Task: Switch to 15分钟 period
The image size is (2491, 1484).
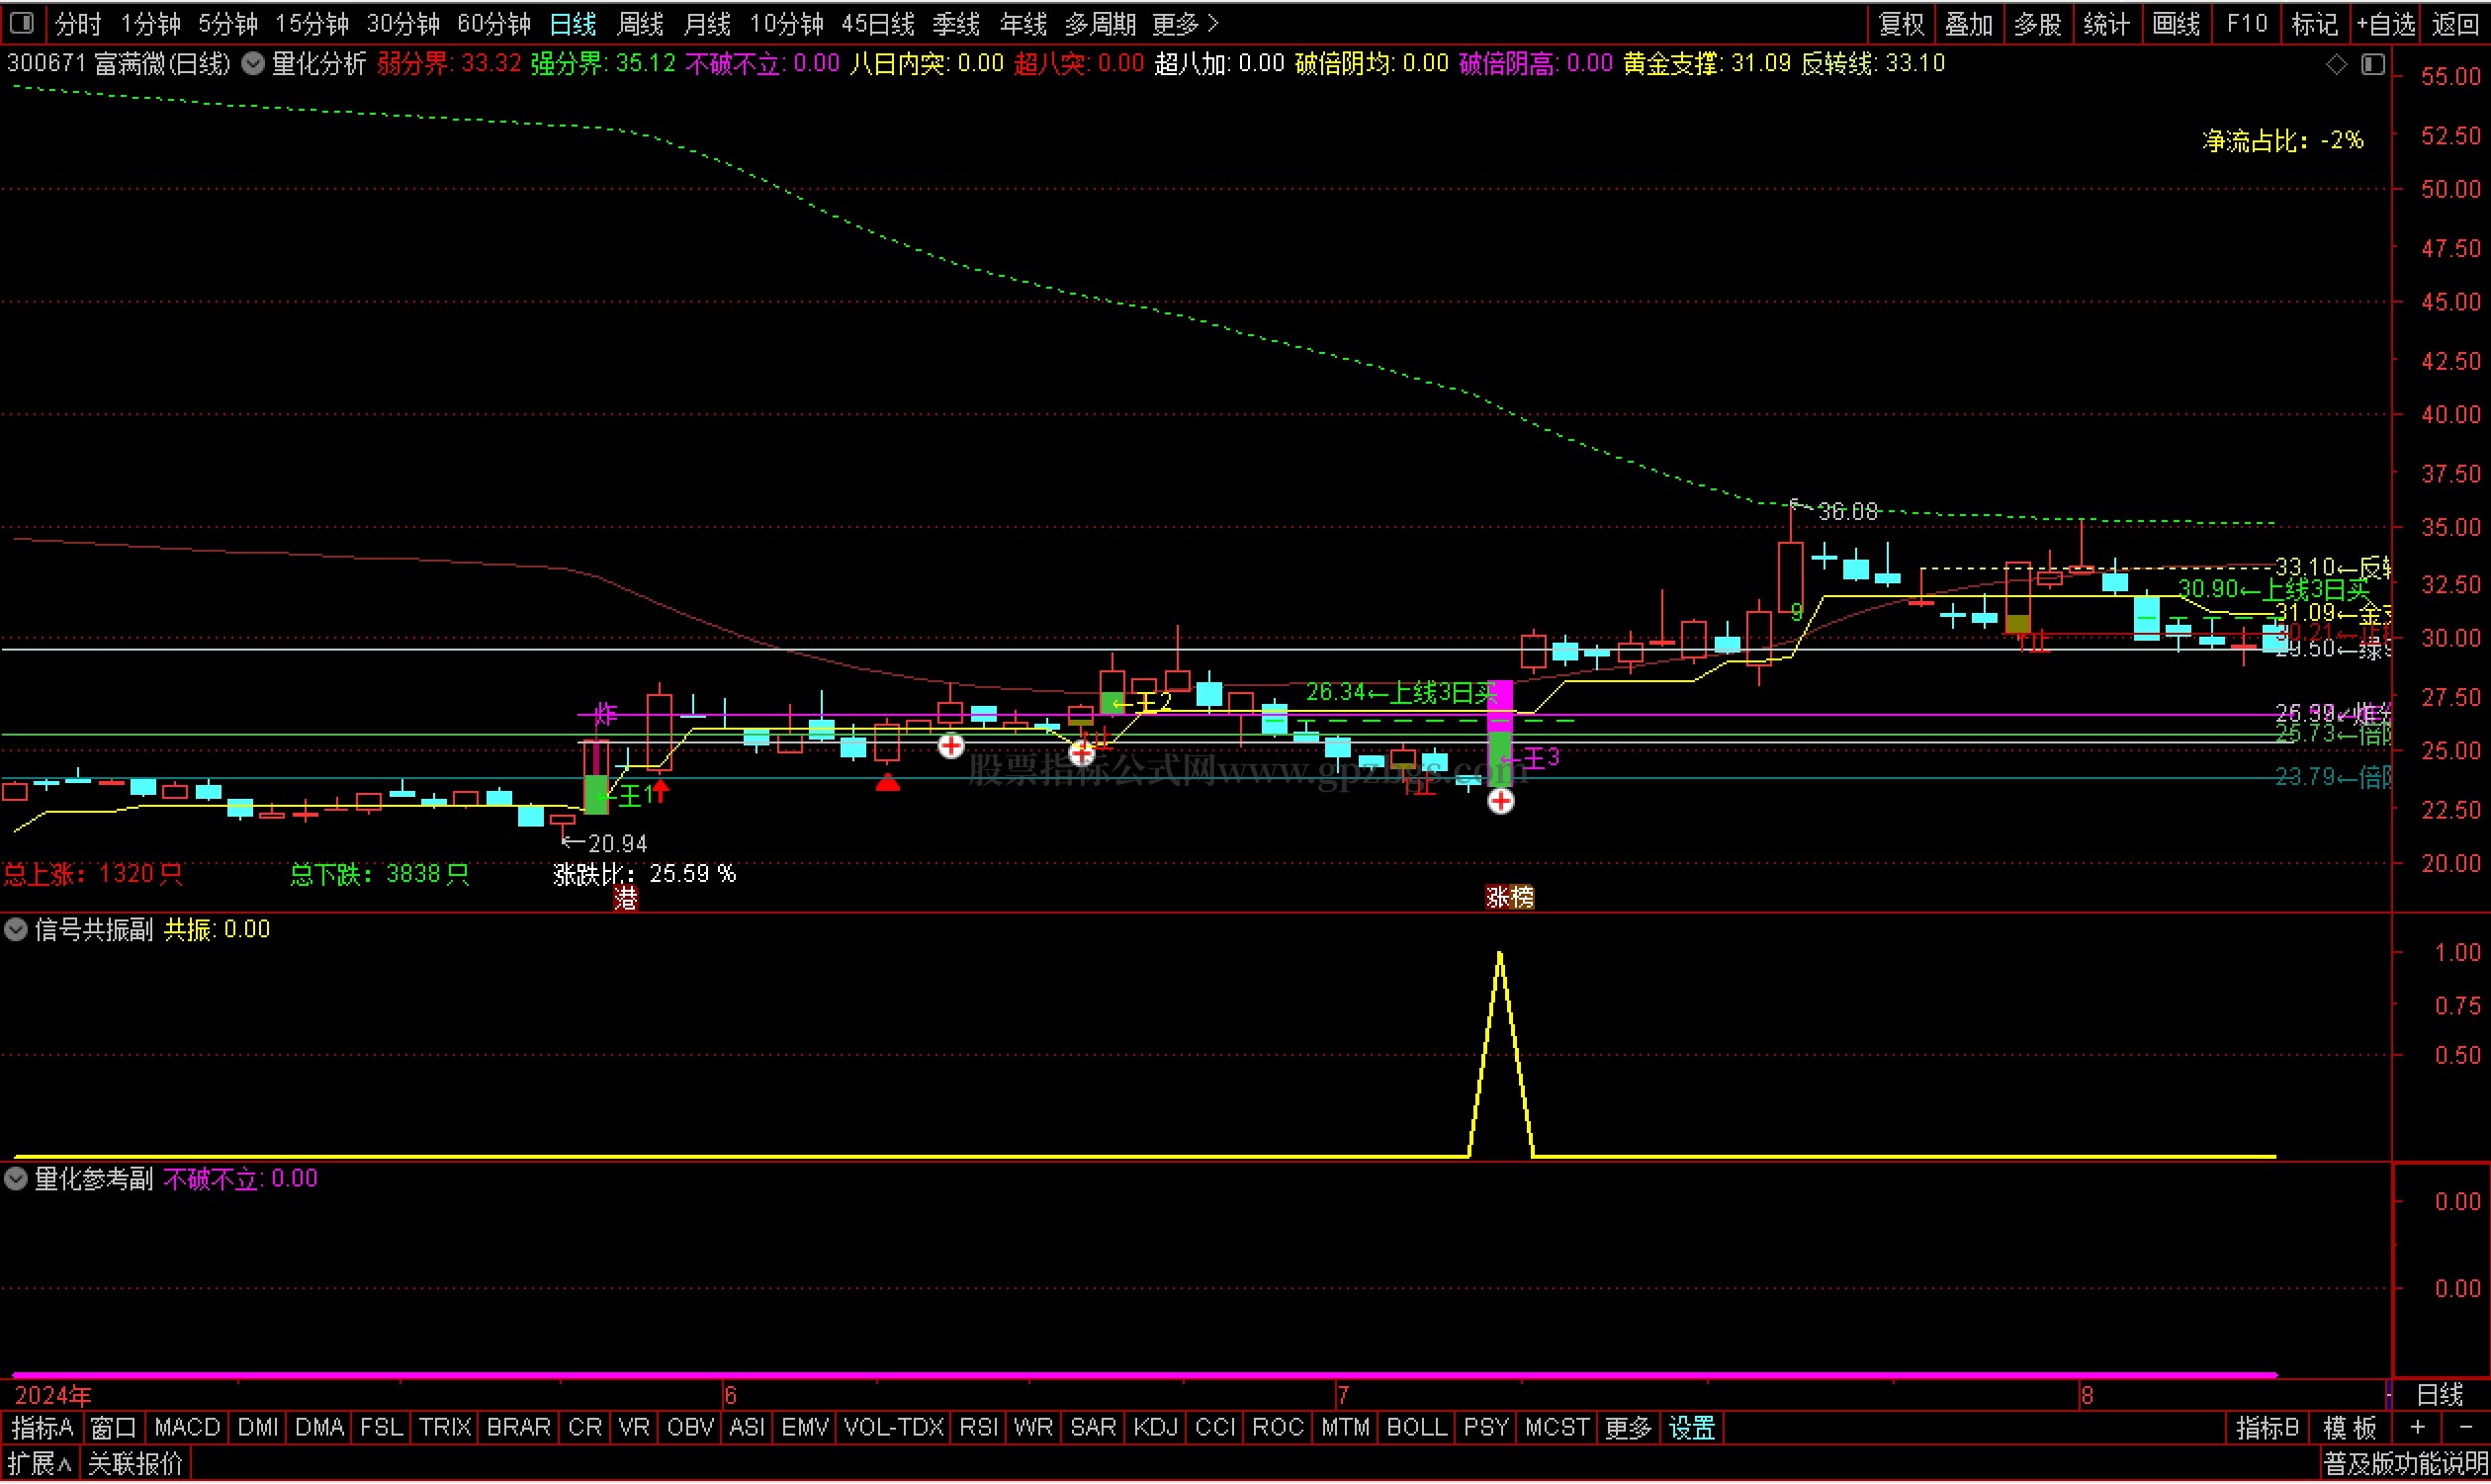Action: click(312, 23)
